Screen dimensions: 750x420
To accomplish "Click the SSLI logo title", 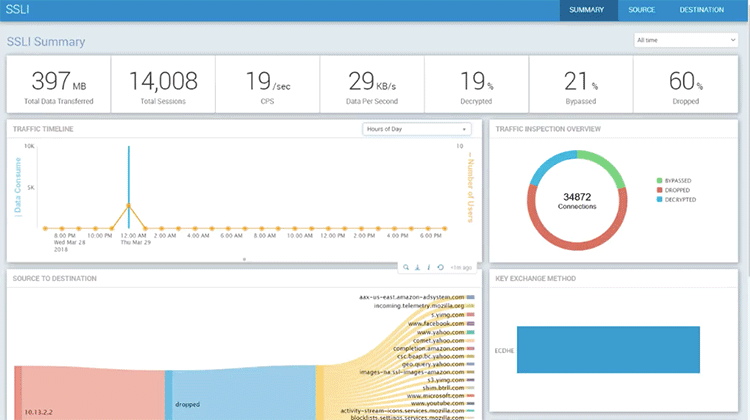I will coord(17,9).
